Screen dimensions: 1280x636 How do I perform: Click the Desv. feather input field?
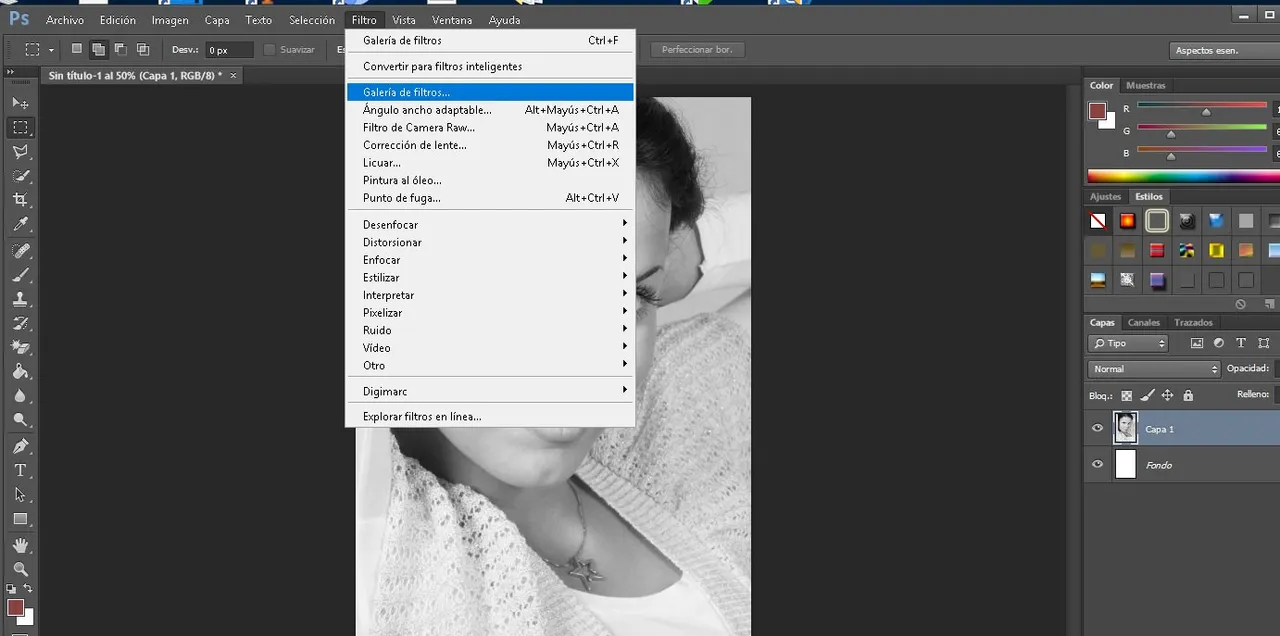coord(230,49)
